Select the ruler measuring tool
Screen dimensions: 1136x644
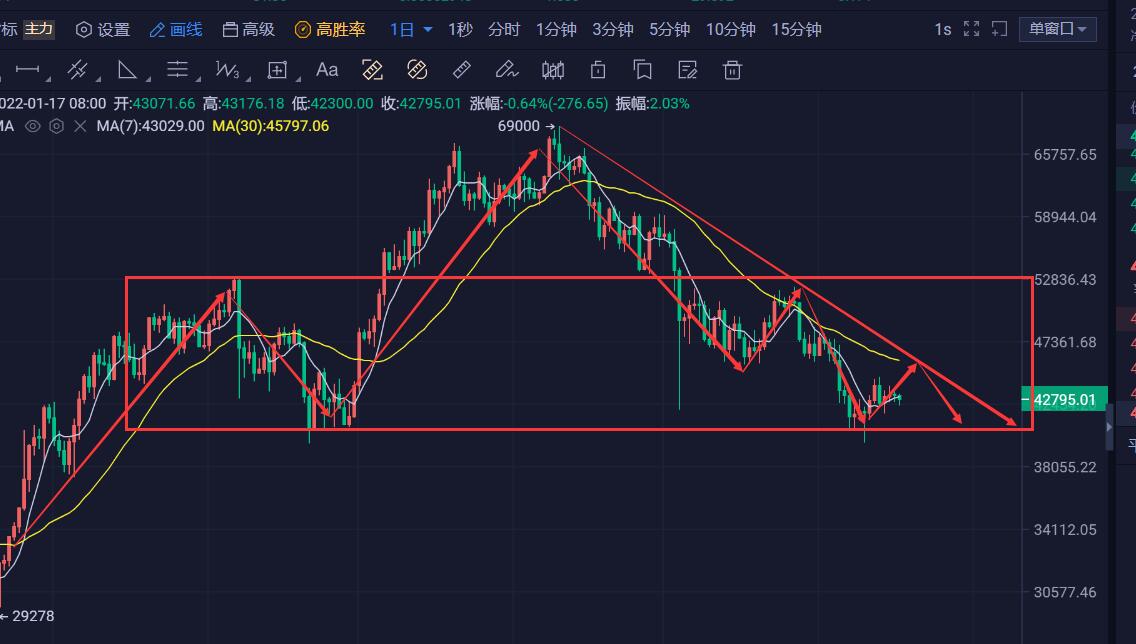click(x=461, y=70)
